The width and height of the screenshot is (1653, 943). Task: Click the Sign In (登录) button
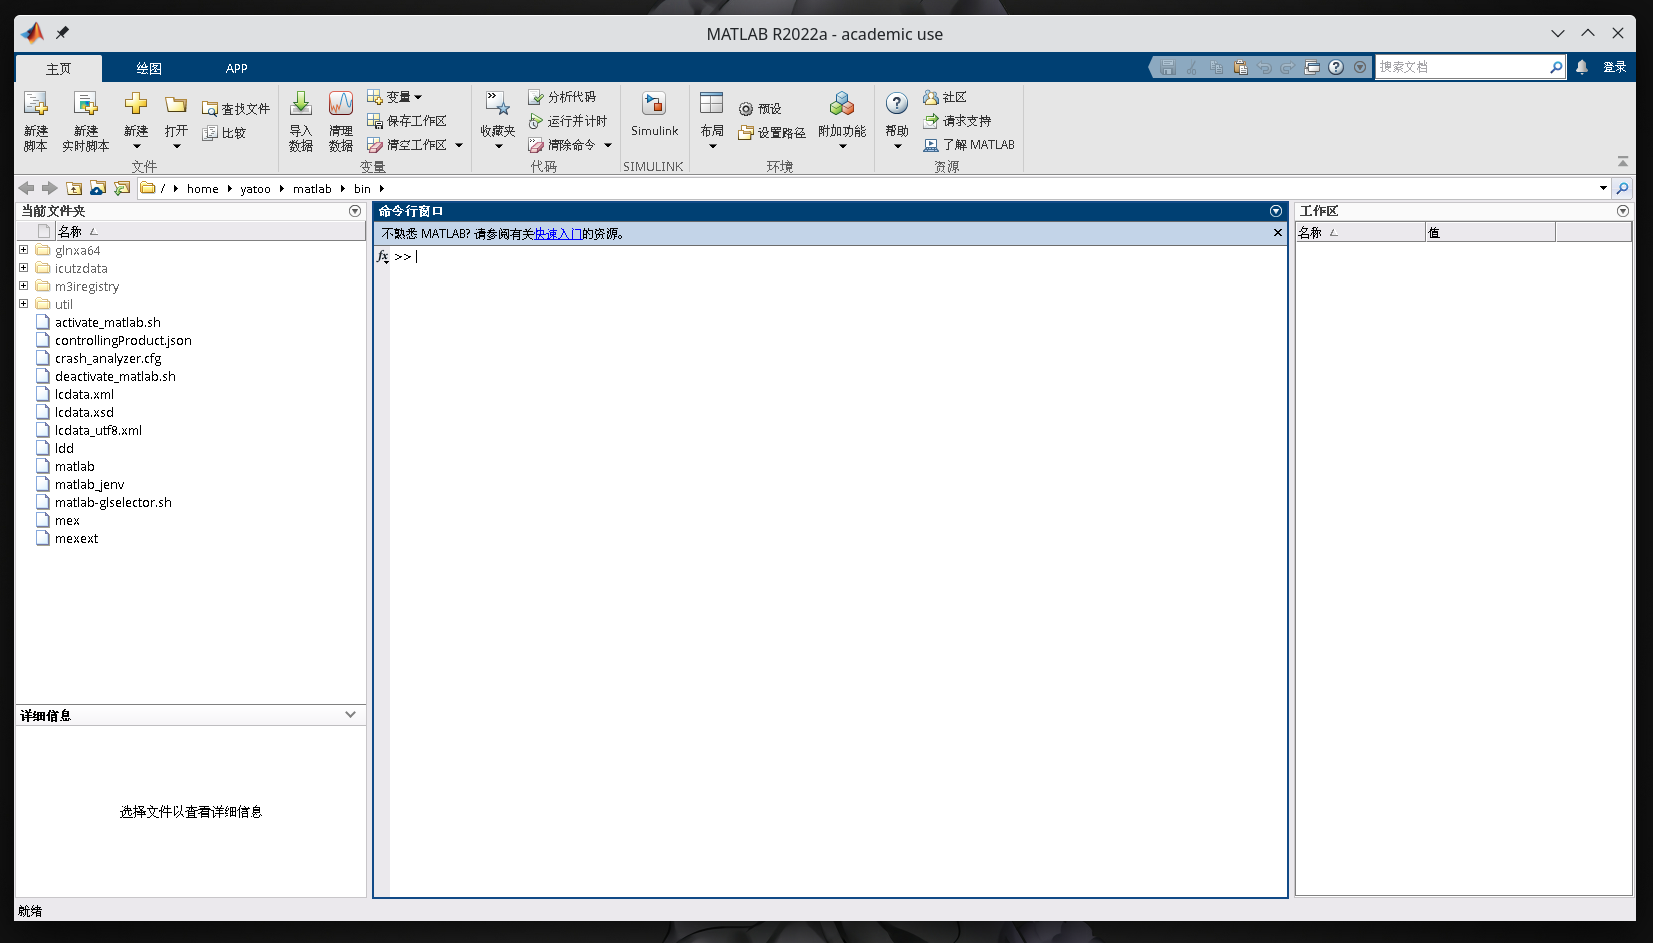tap(1614, 67)
